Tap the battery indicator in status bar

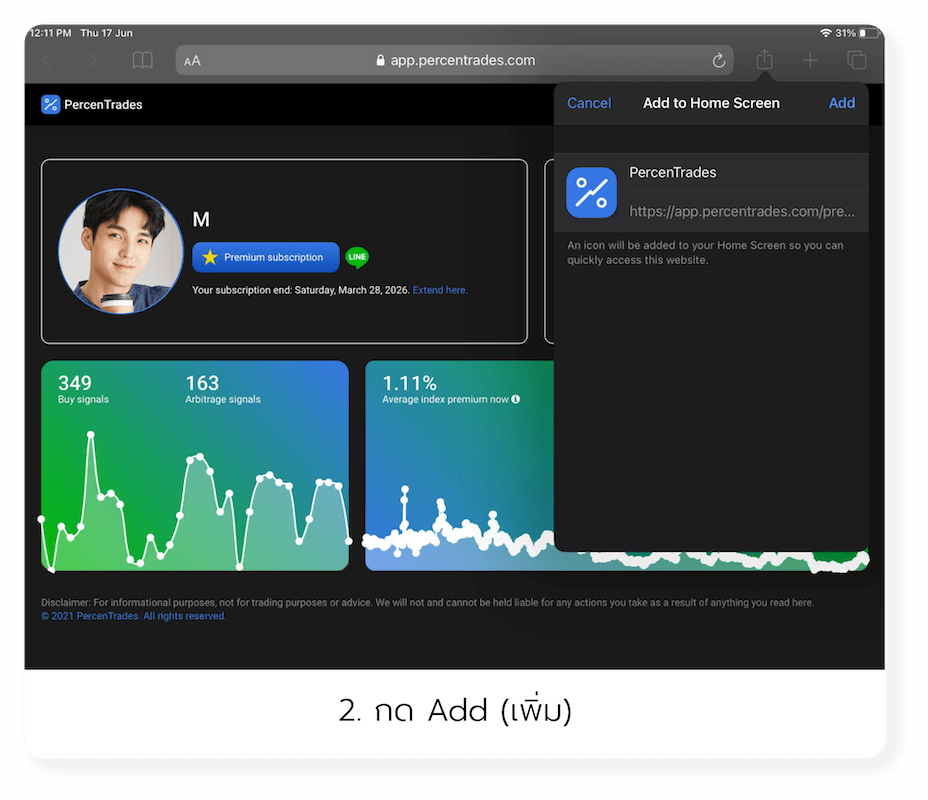869,33
